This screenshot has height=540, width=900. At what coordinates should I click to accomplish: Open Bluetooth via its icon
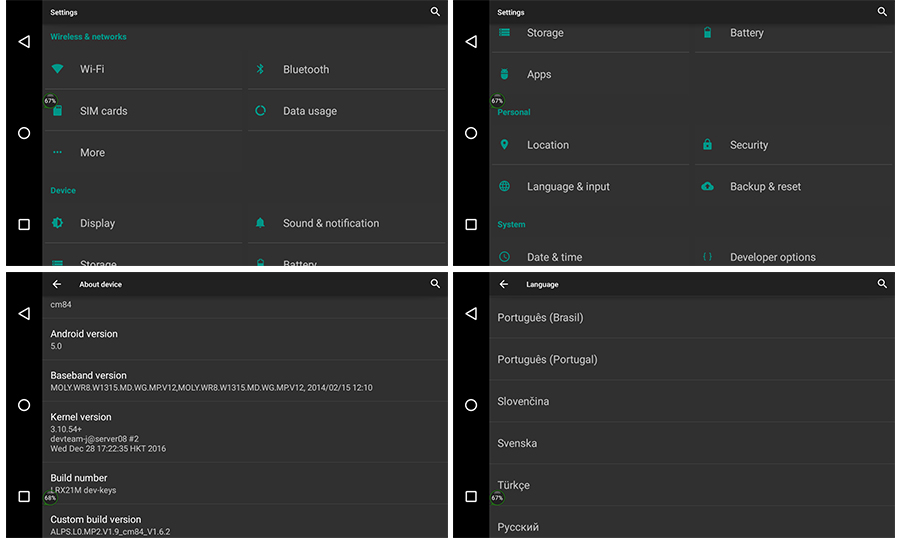pyautogui.click(x=260, y=69)
